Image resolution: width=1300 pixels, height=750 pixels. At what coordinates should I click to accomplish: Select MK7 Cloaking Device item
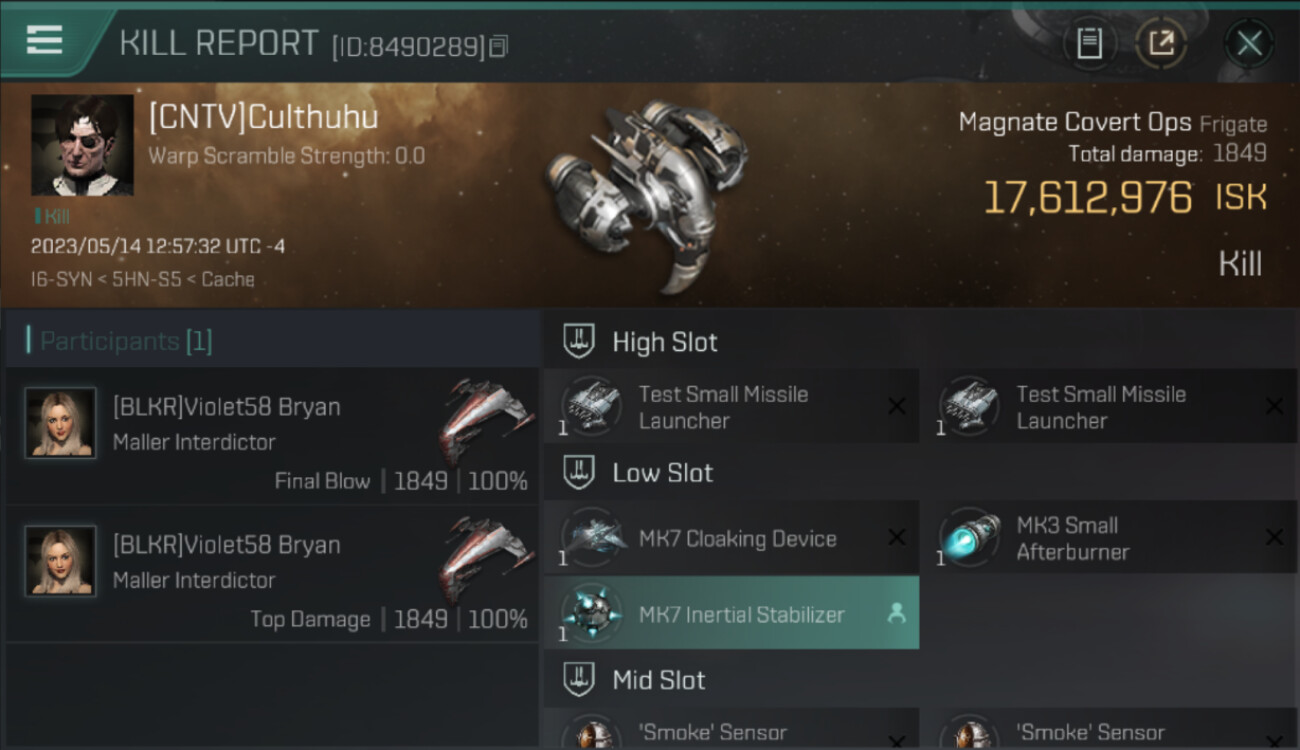[736, 539]
